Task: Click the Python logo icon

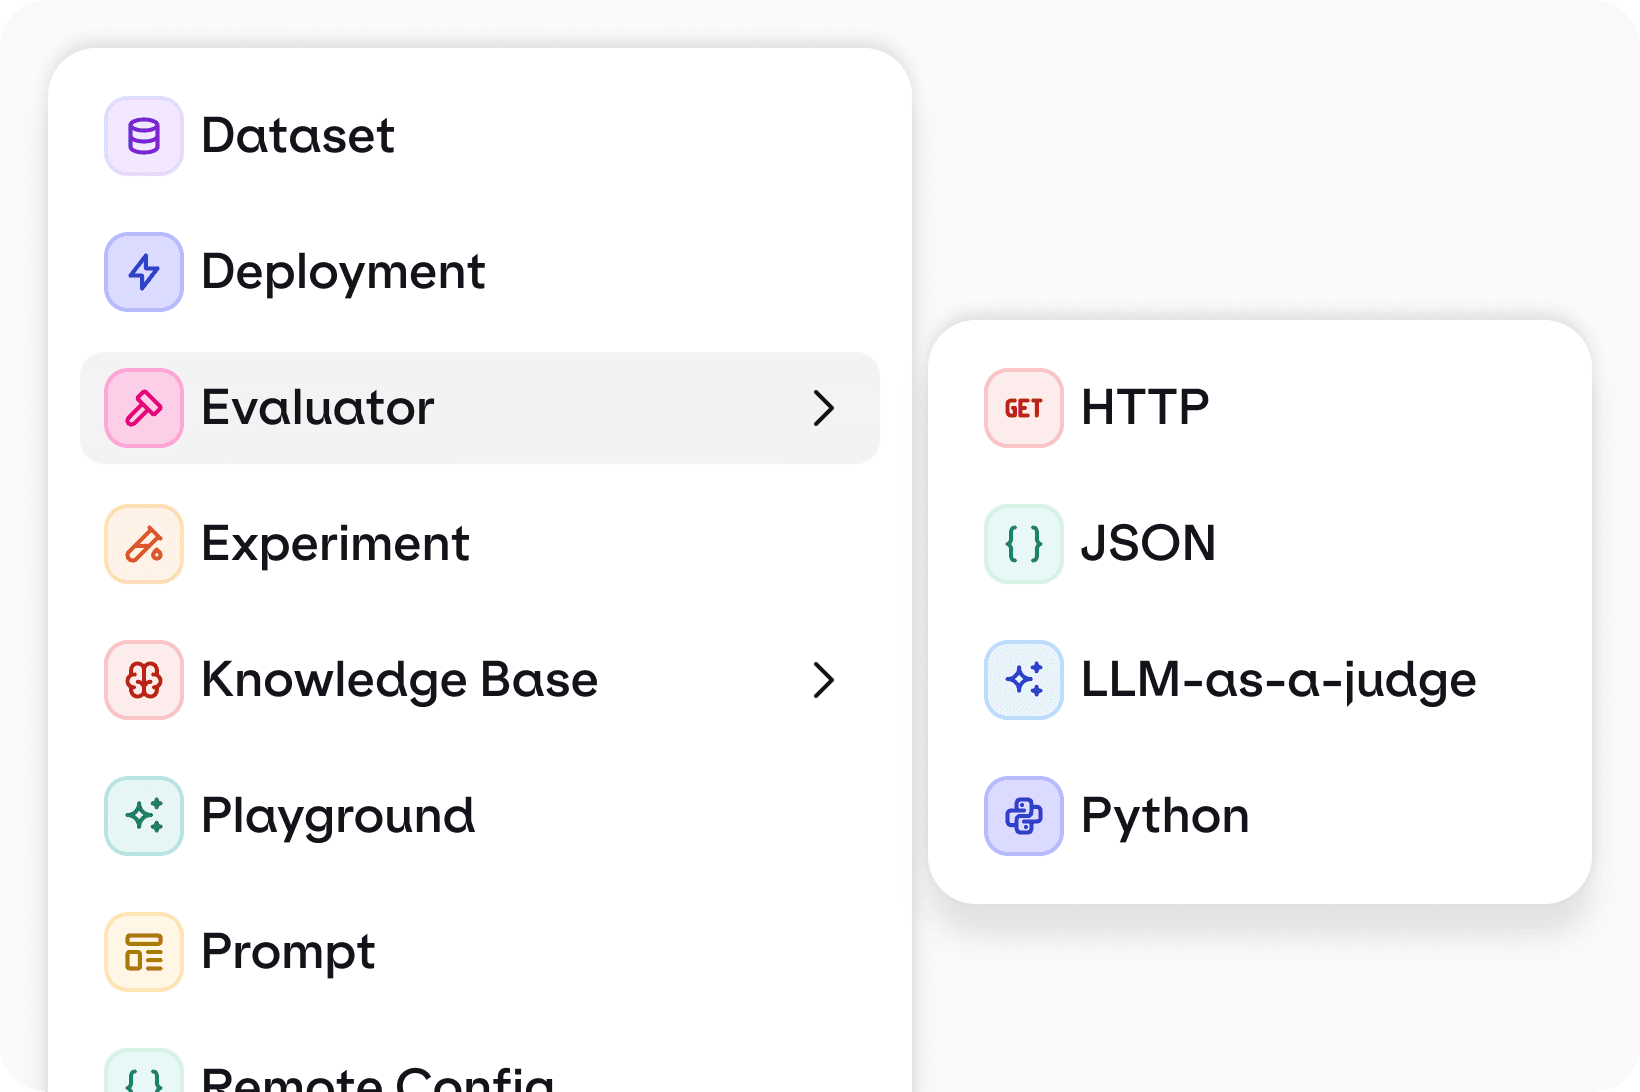Action: [1024, 816]
